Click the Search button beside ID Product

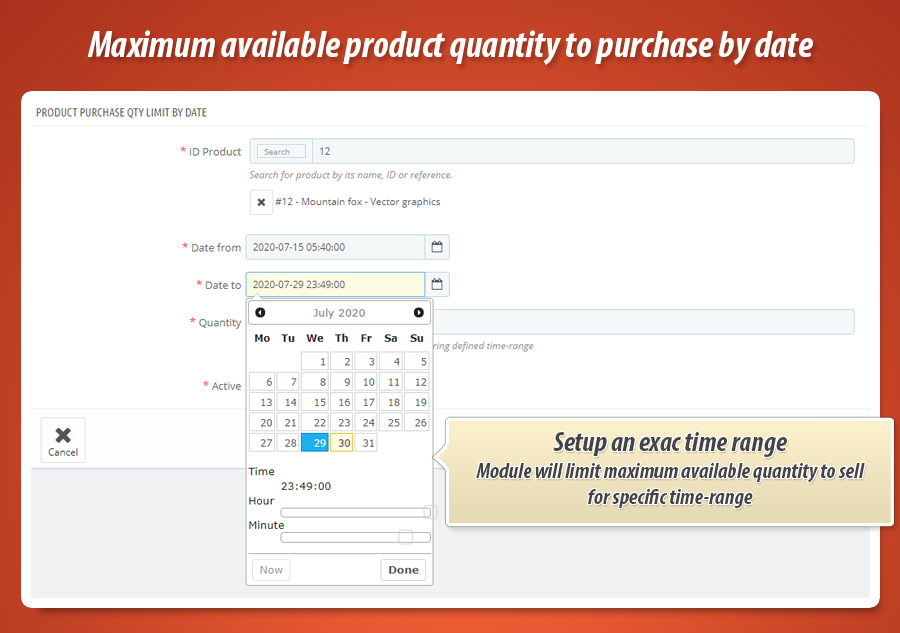[281, 152]
